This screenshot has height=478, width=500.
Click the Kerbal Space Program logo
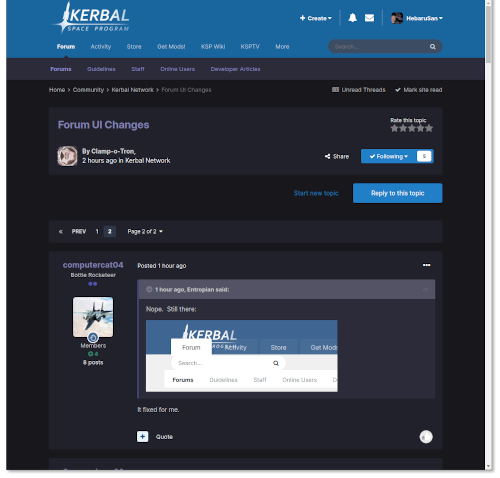pos(91,18)
